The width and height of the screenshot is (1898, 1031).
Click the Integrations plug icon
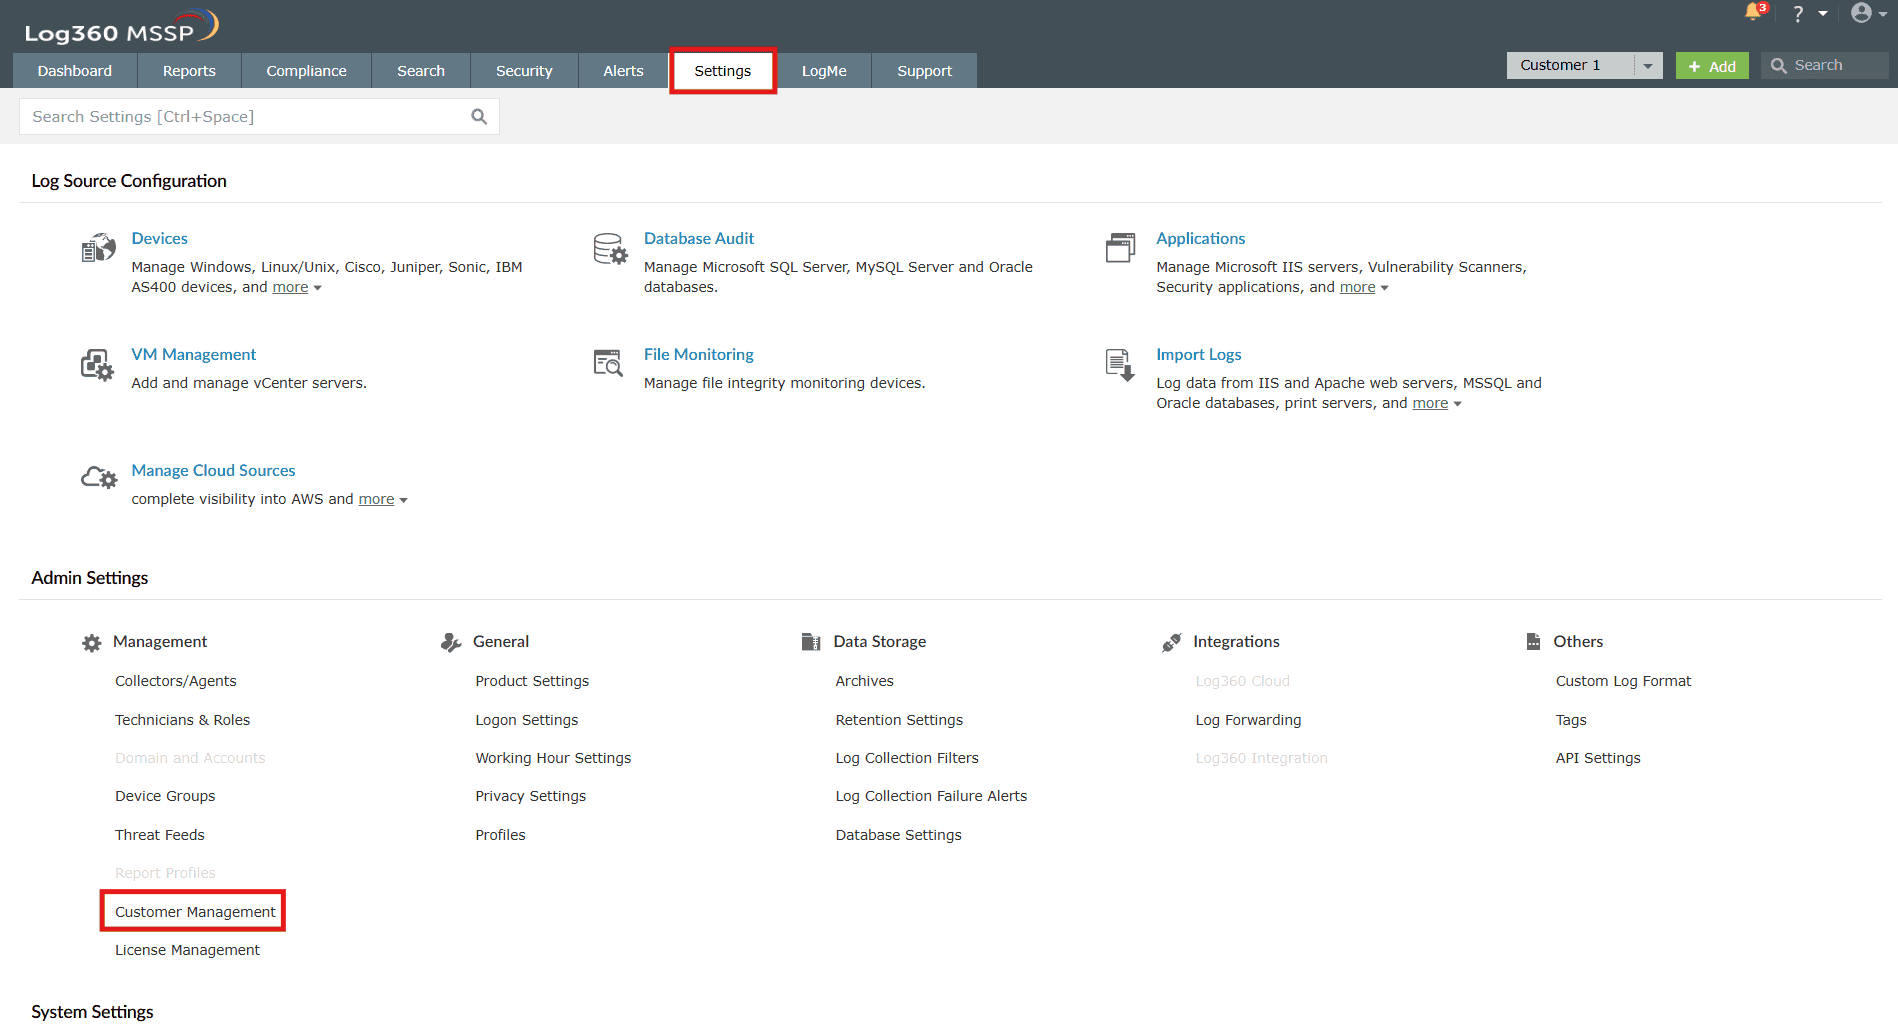(x=1172, y=642)
